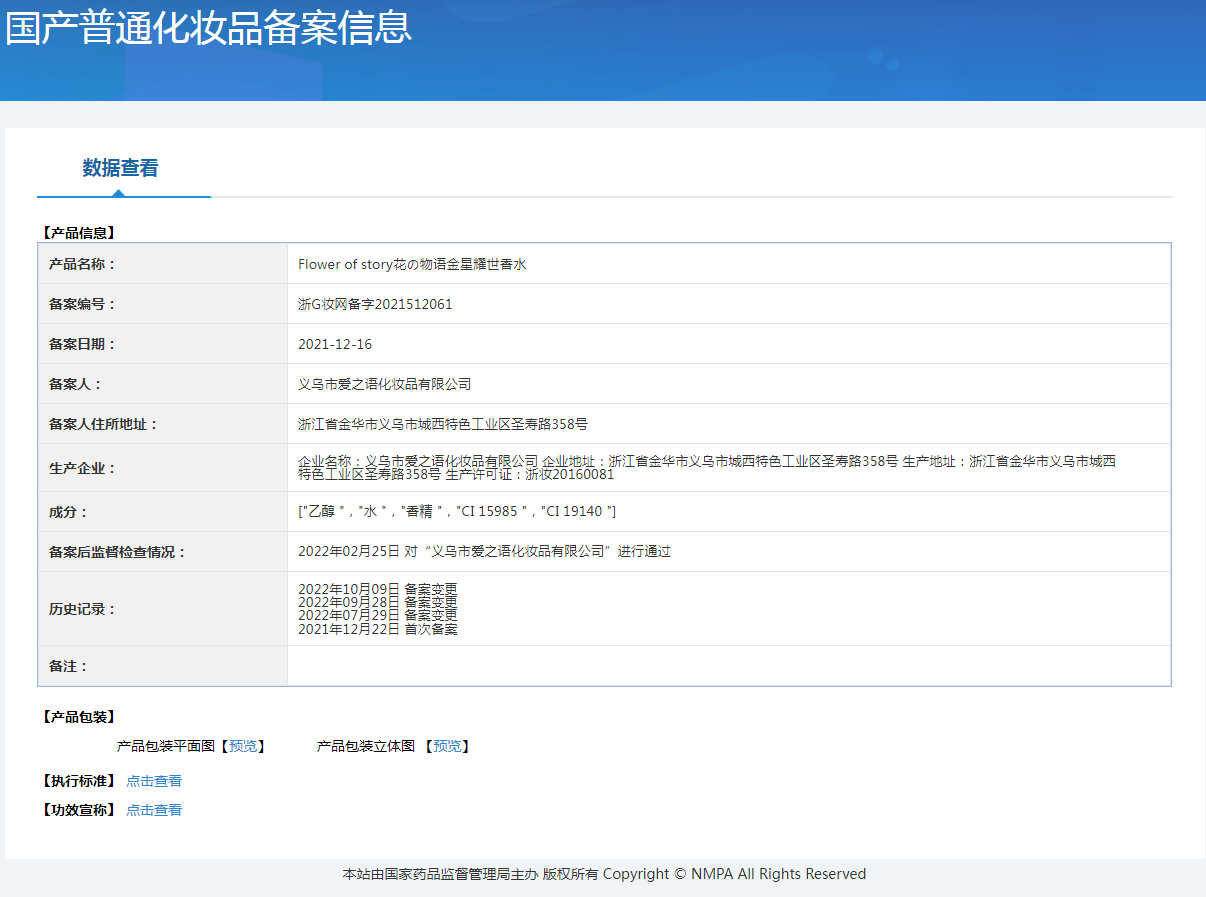Click the empty 备注 value cell
1206x897 pixels.
pyautogui.click(x=728, y=666)
